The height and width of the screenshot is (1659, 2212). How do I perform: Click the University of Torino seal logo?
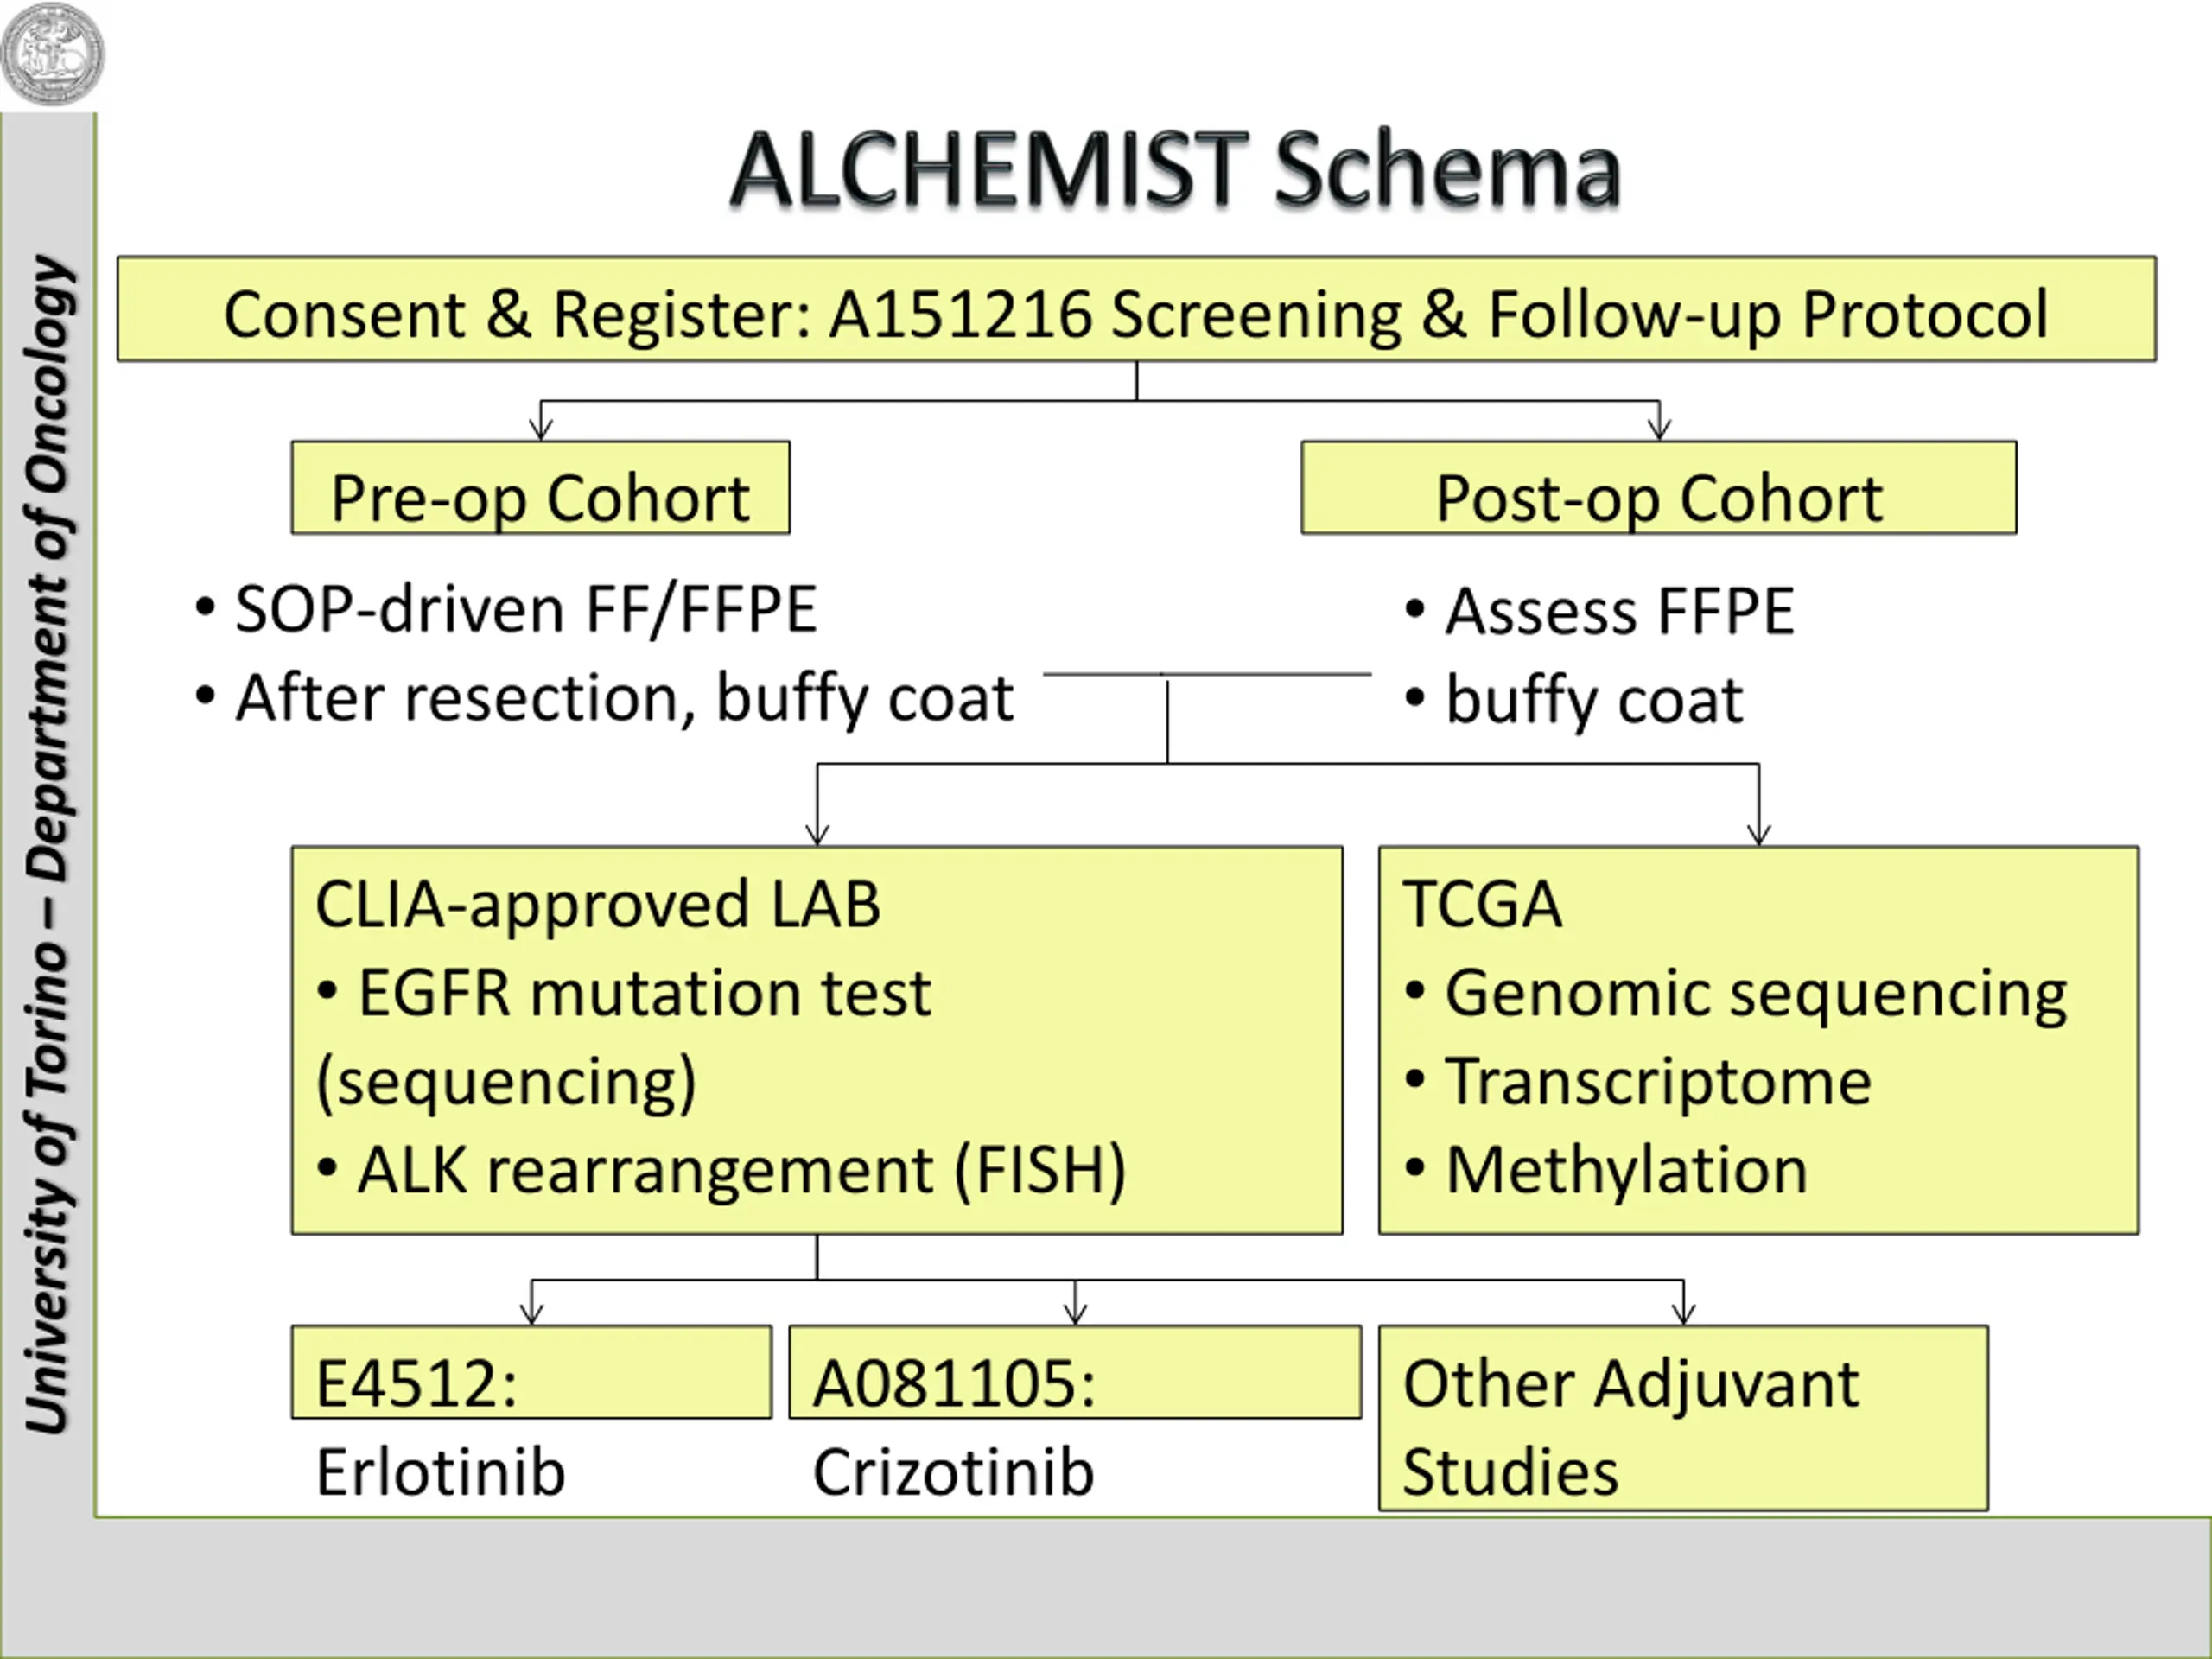tap(52, 53)
